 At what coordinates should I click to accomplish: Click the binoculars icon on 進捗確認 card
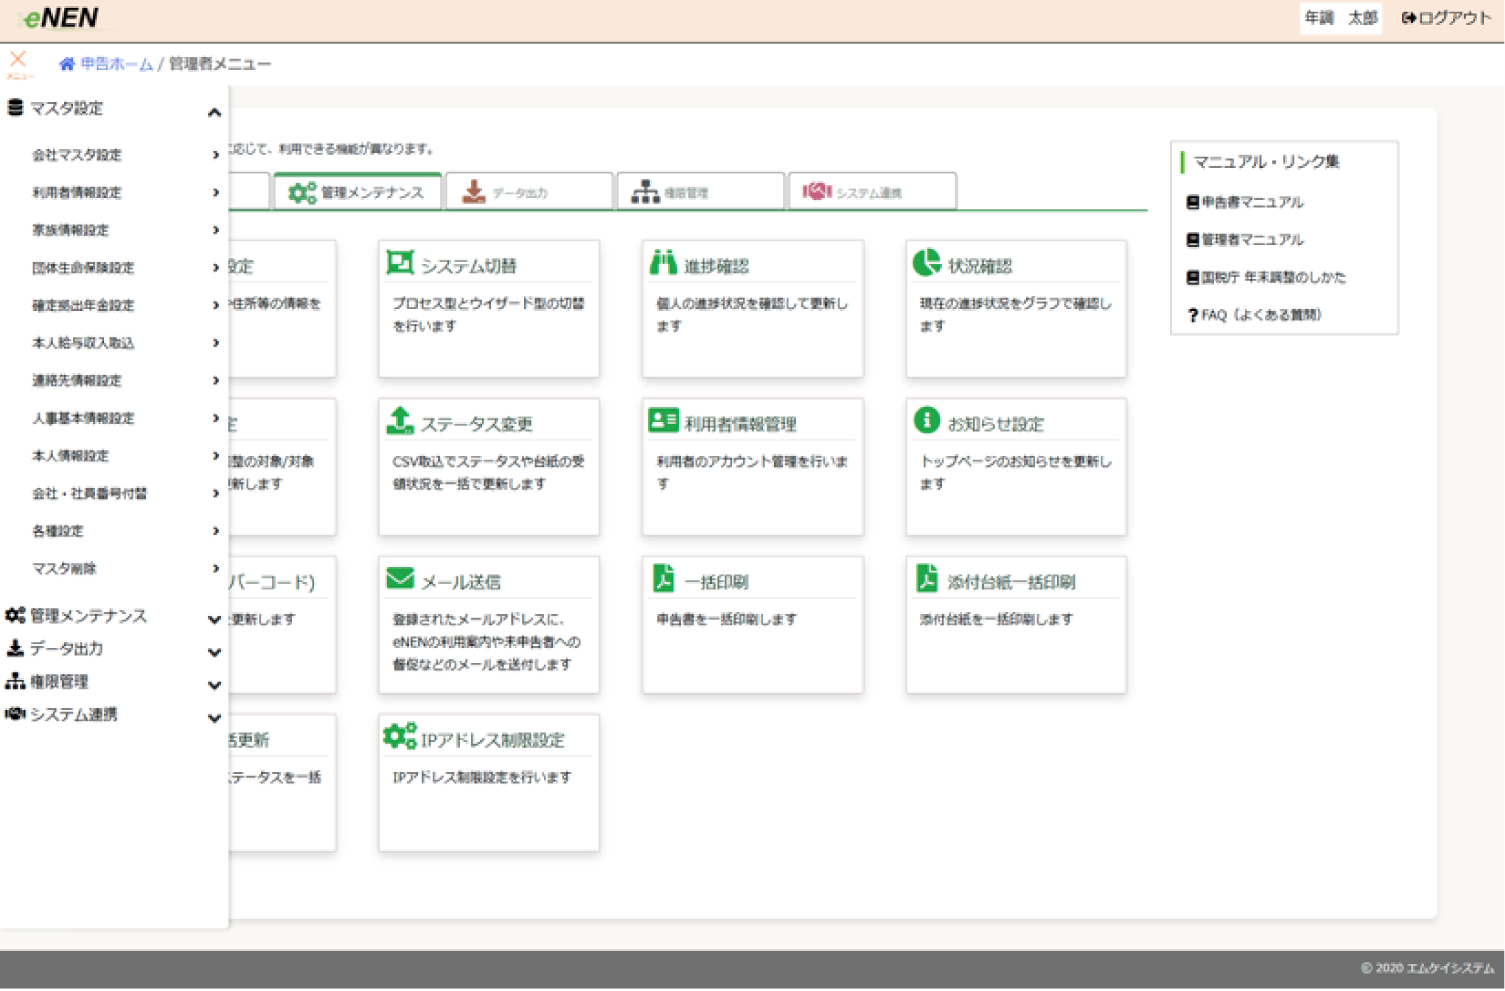point(662,263)
